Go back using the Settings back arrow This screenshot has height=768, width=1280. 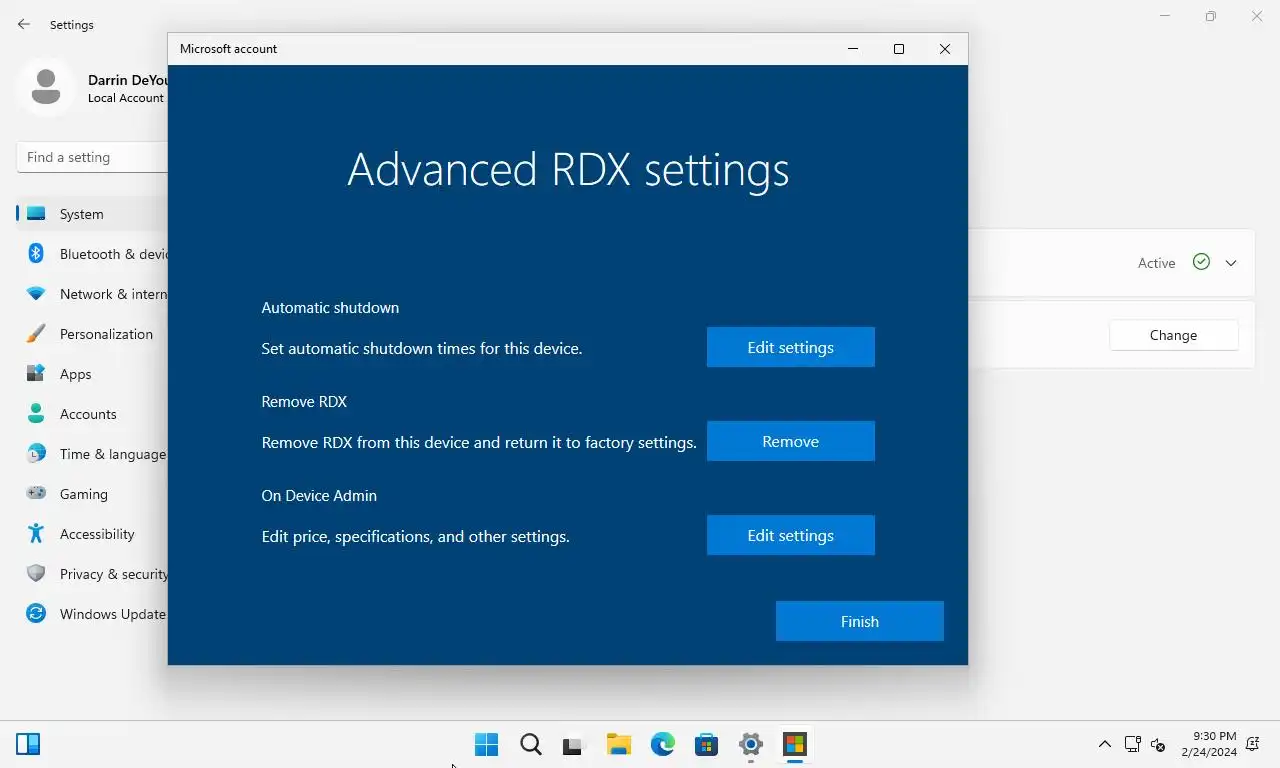[x=24, y=24]
